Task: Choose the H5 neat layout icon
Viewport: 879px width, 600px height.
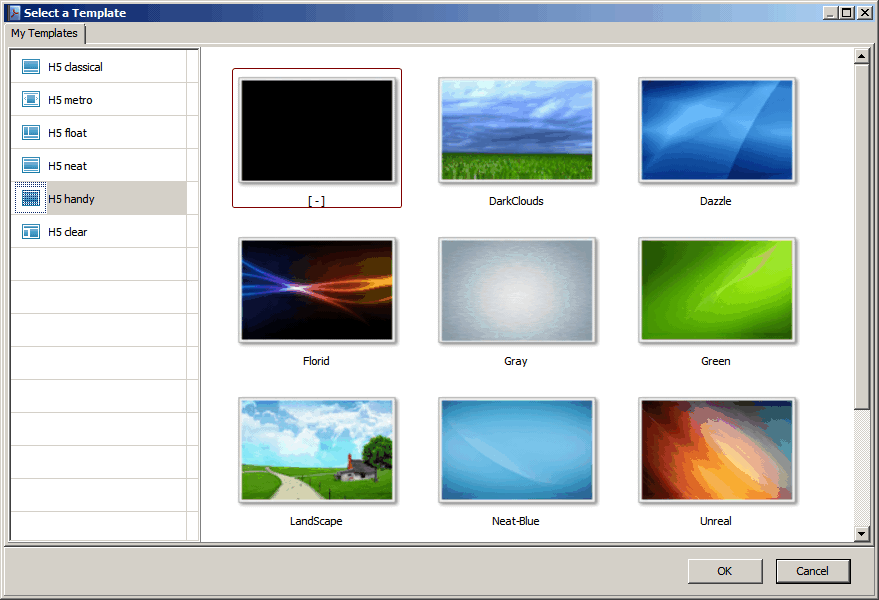Action: pos(31,166)
